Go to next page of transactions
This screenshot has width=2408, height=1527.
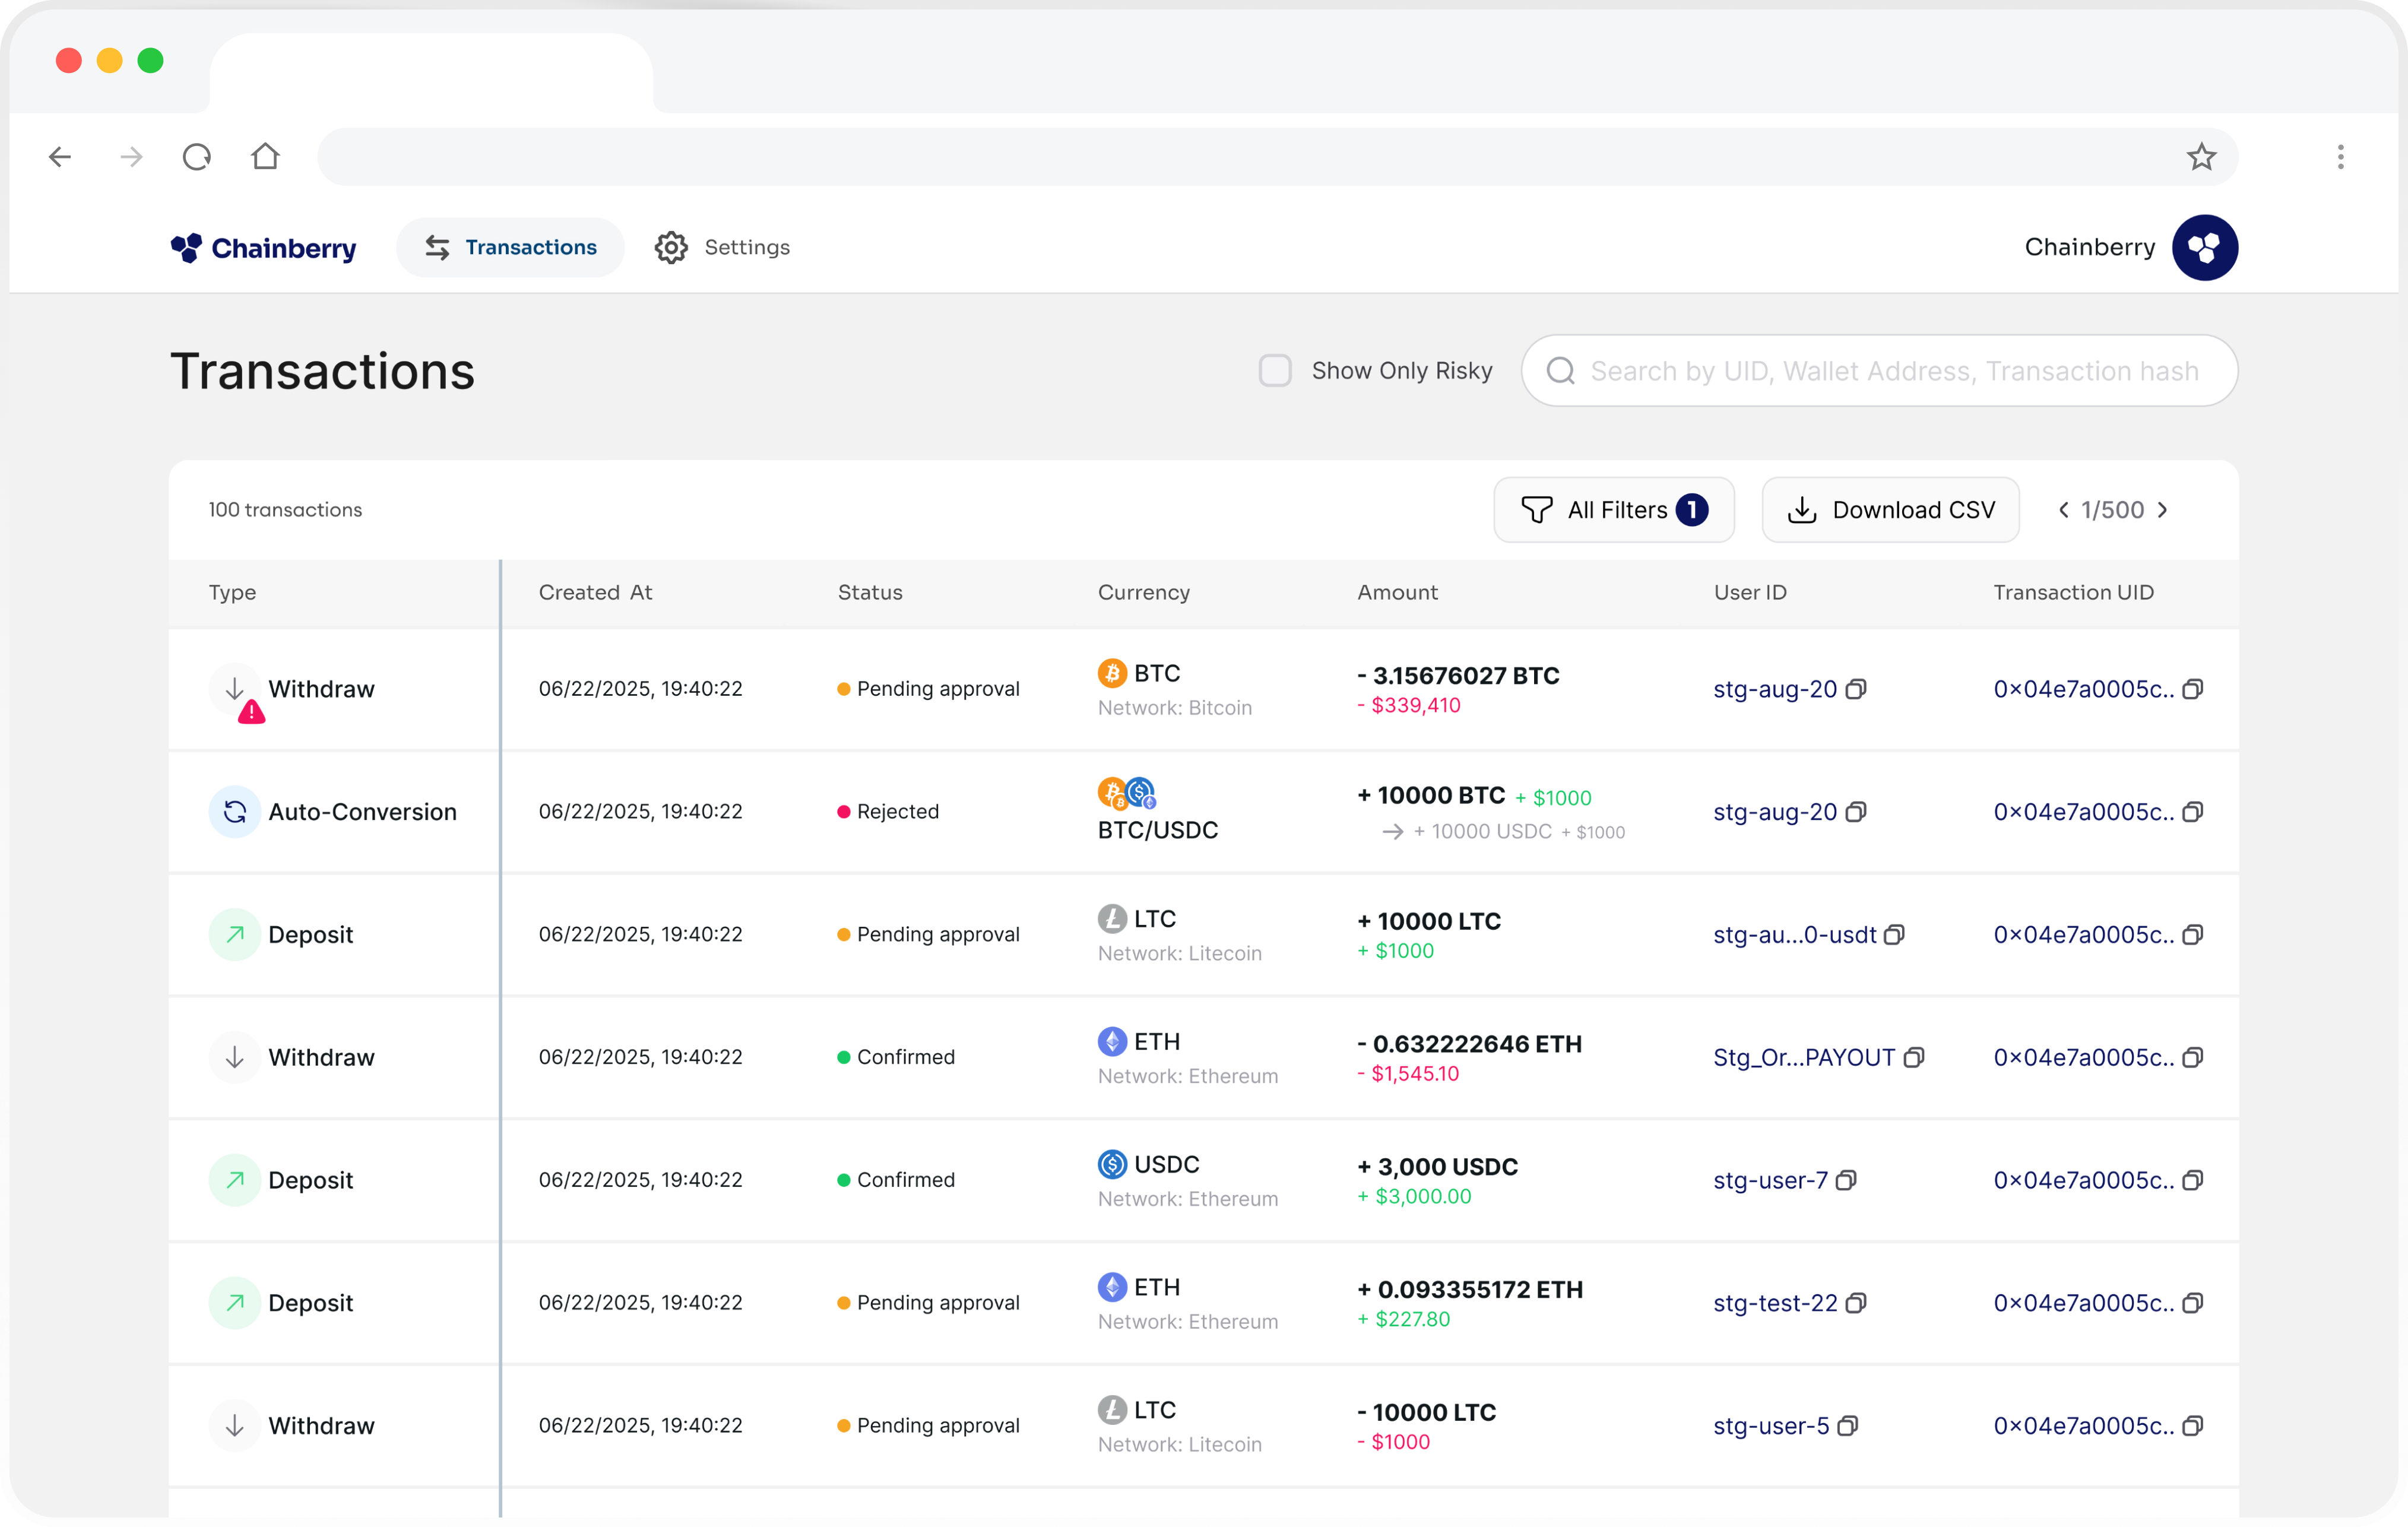[2163, 510]
